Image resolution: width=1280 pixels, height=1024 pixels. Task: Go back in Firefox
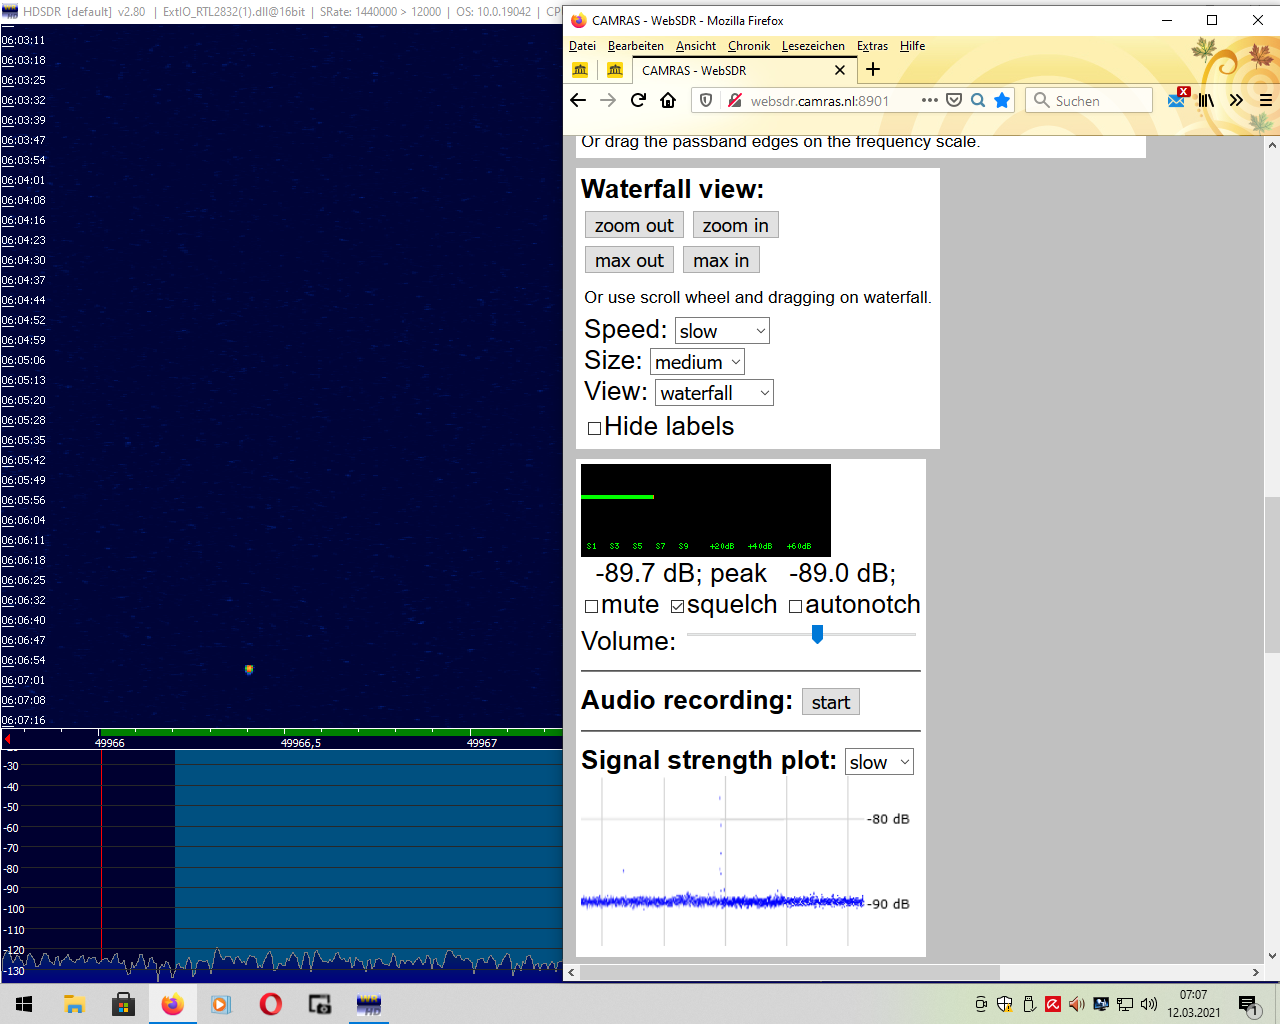pyautogui.click(x=578, y=100)
